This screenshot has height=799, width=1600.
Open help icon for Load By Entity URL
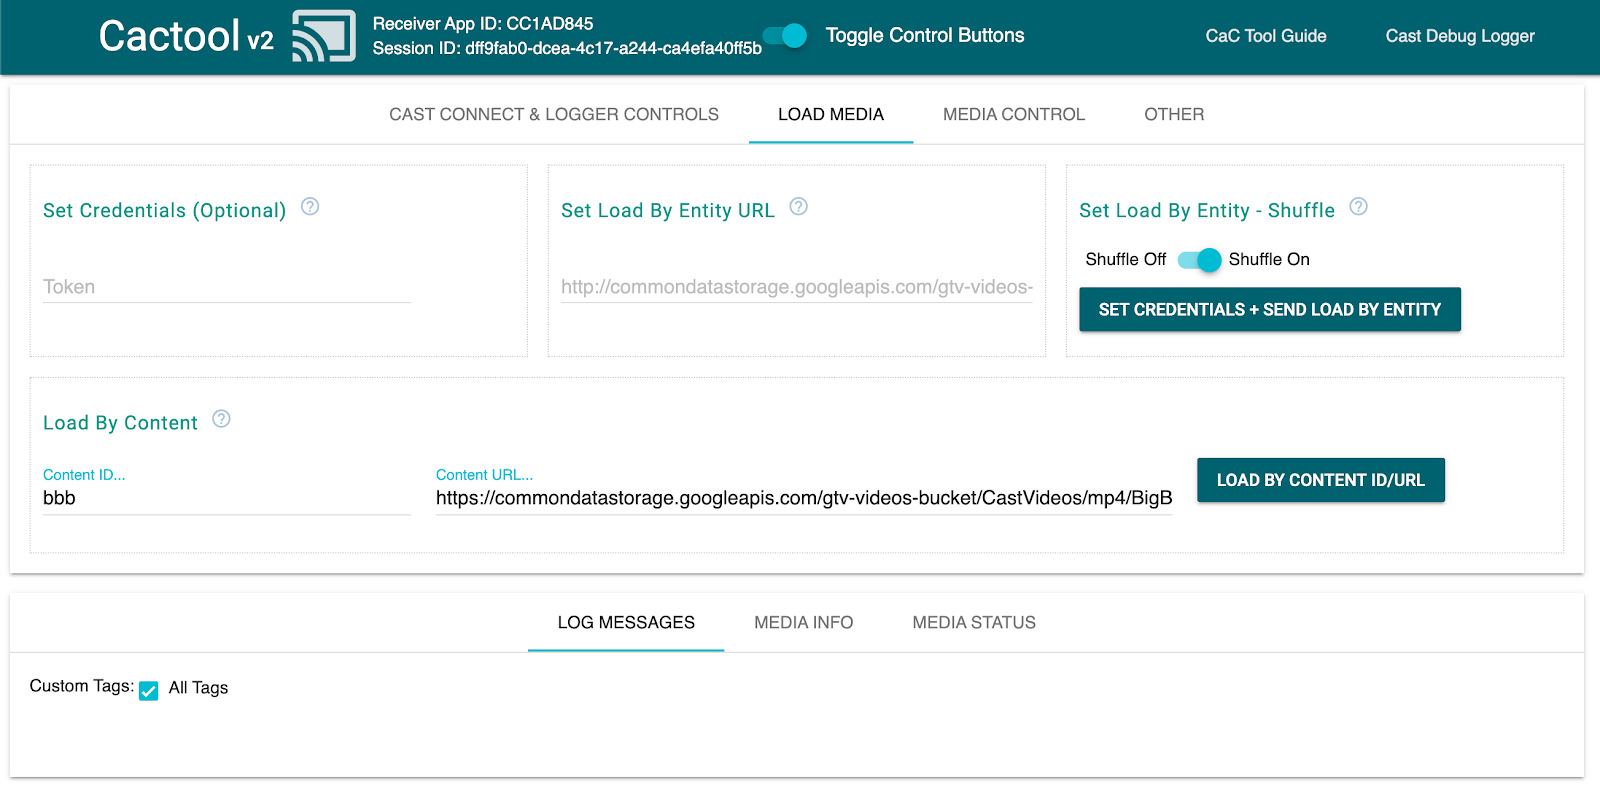click(798, 207)
